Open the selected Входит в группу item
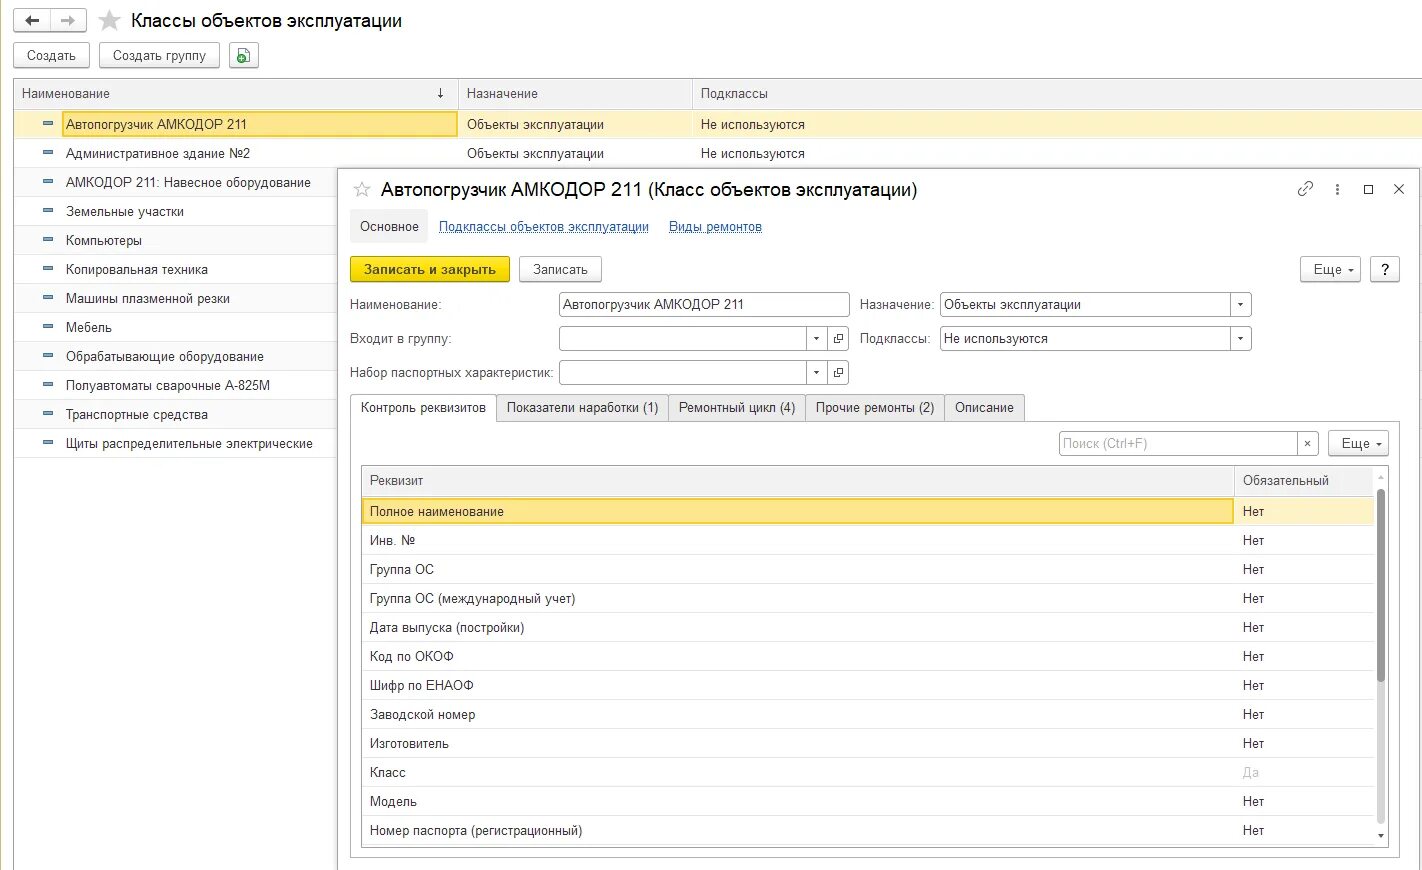1422x870 pixels. (839, 339)
